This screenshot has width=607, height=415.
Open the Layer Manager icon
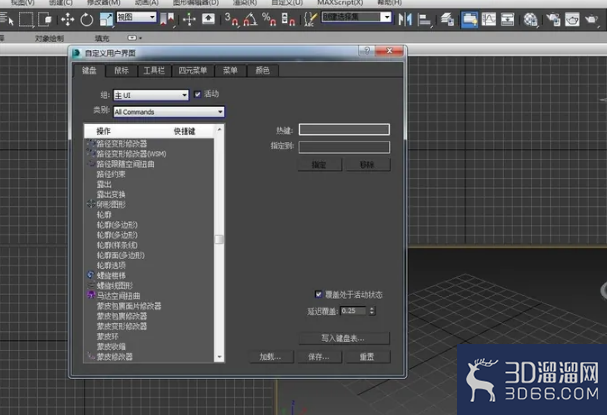click(x=448, y=19)
